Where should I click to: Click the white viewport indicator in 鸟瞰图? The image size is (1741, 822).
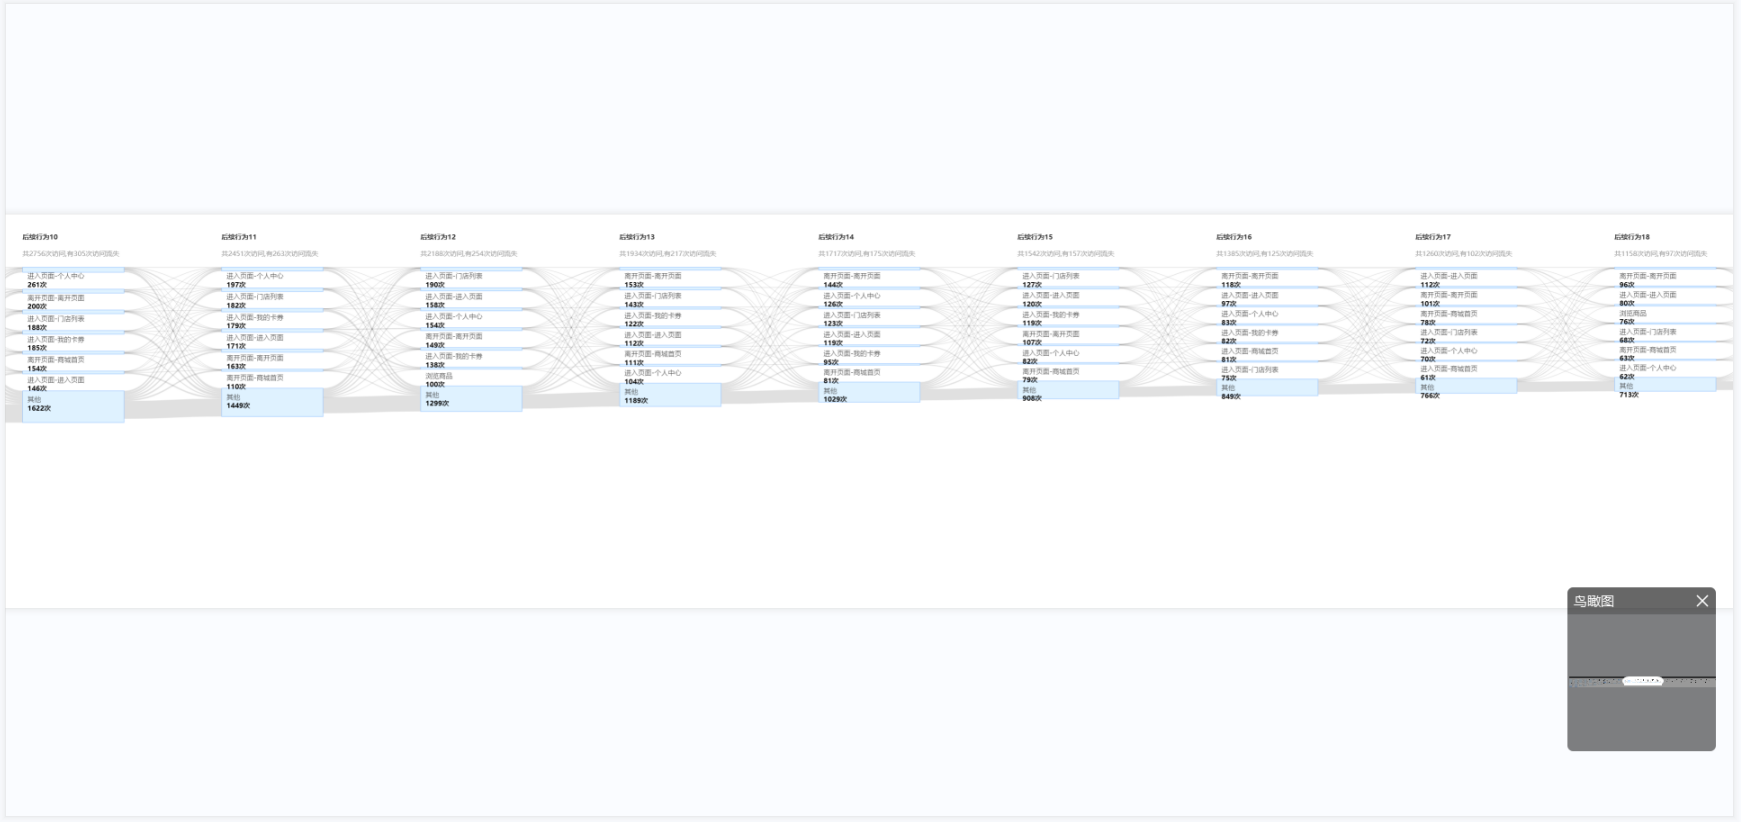click(1642, 681)
